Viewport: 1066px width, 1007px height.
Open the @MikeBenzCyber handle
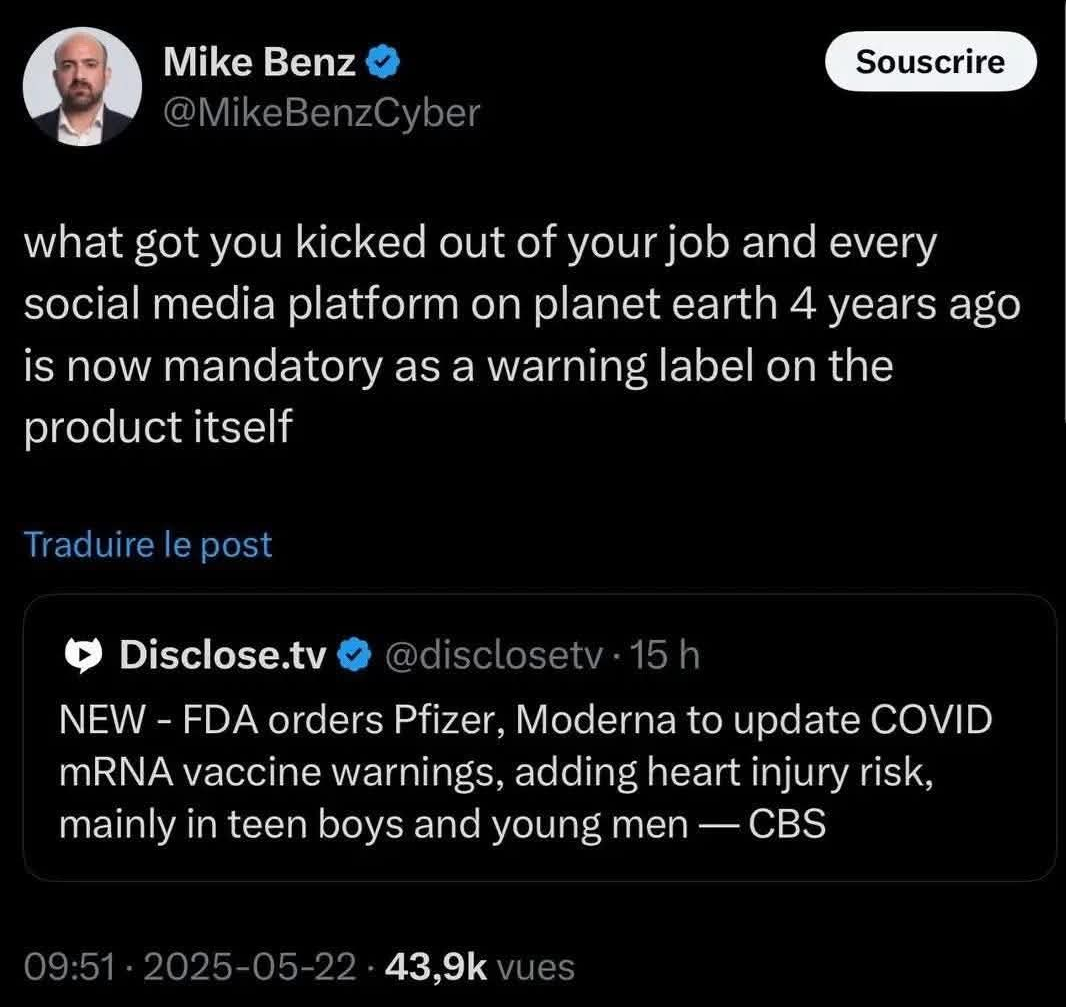[321, 113]
